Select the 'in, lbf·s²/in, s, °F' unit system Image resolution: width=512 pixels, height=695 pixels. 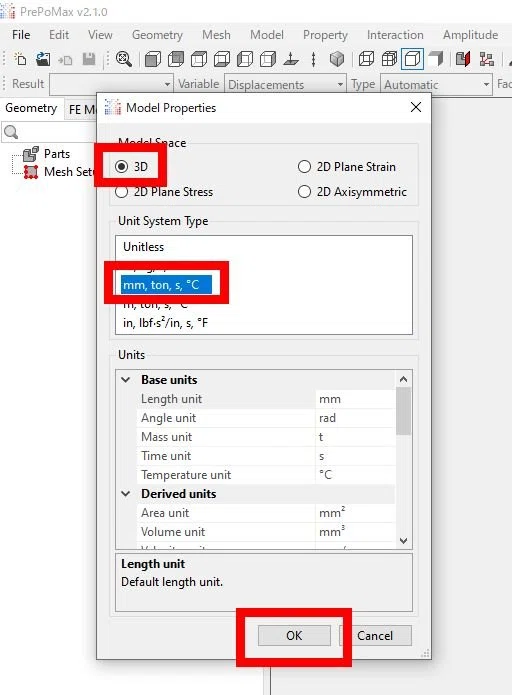click(x=165, y=323)
